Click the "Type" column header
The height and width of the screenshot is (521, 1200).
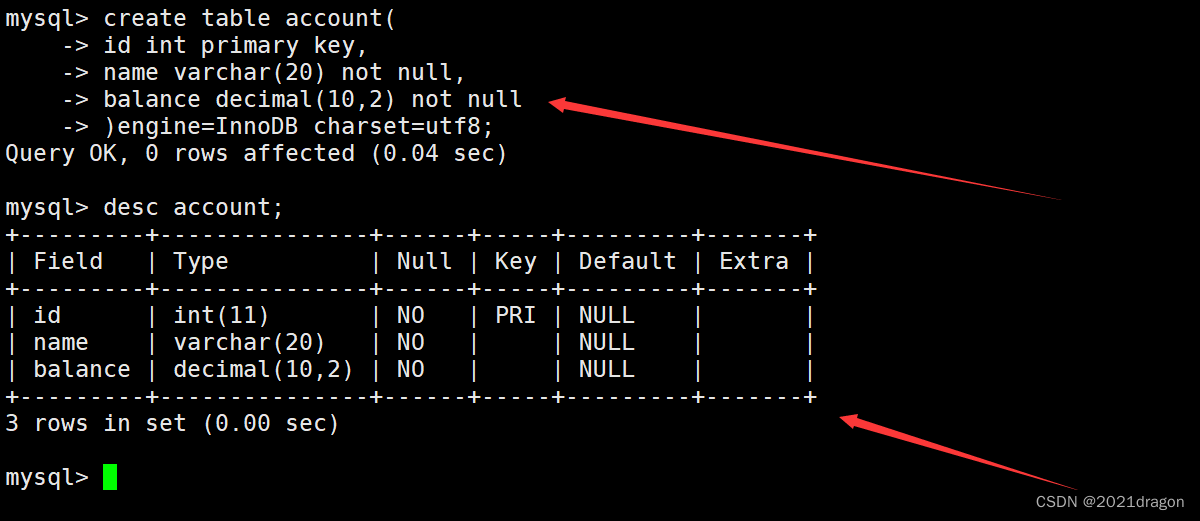click(201, 262)
